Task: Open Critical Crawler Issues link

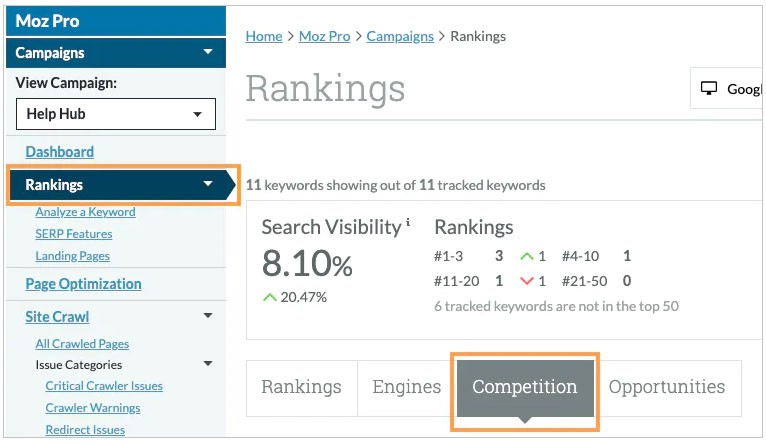Action: click(x=104, y=386)
